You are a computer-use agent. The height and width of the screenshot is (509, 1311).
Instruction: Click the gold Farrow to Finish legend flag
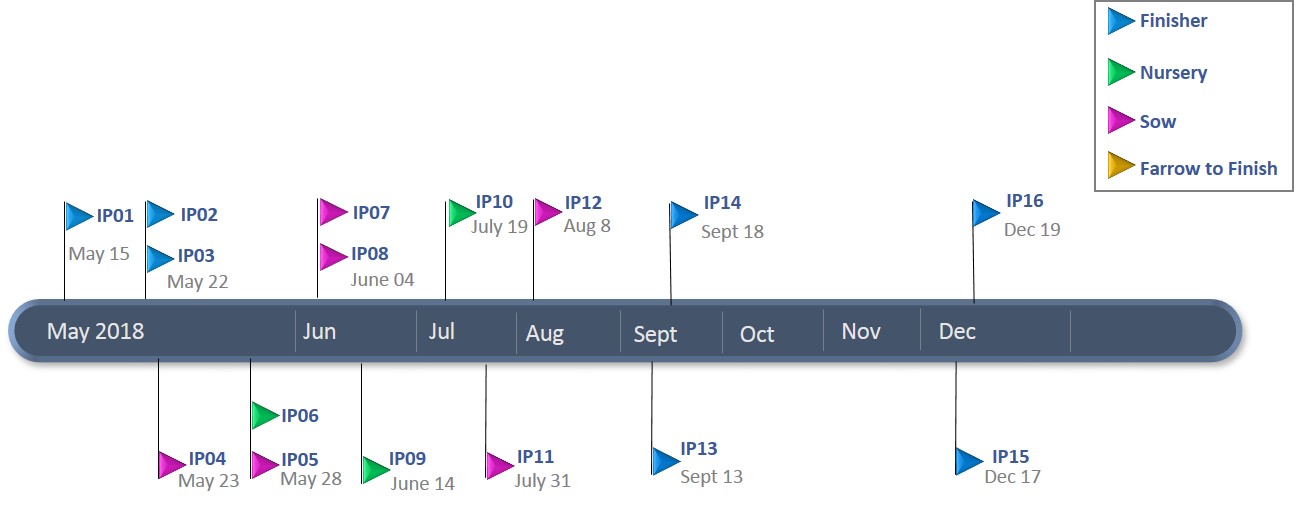click(x=1120, y=167)
